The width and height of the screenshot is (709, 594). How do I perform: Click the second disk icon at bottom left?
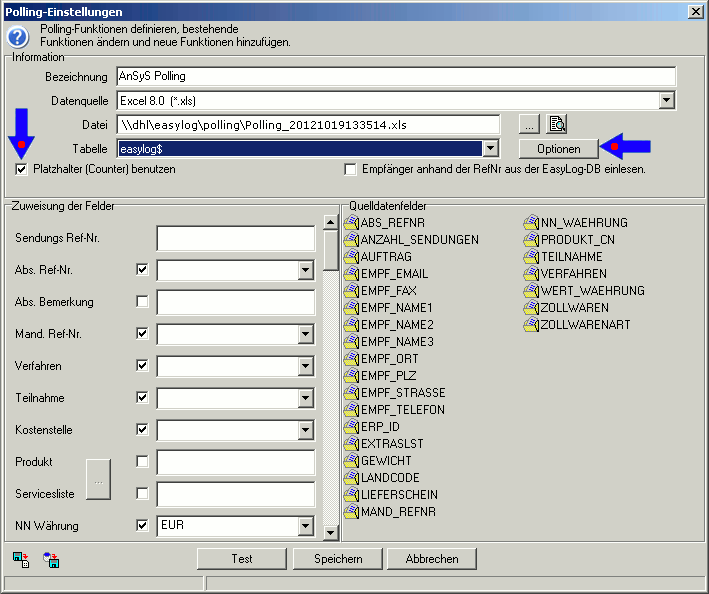pos(51,559)
